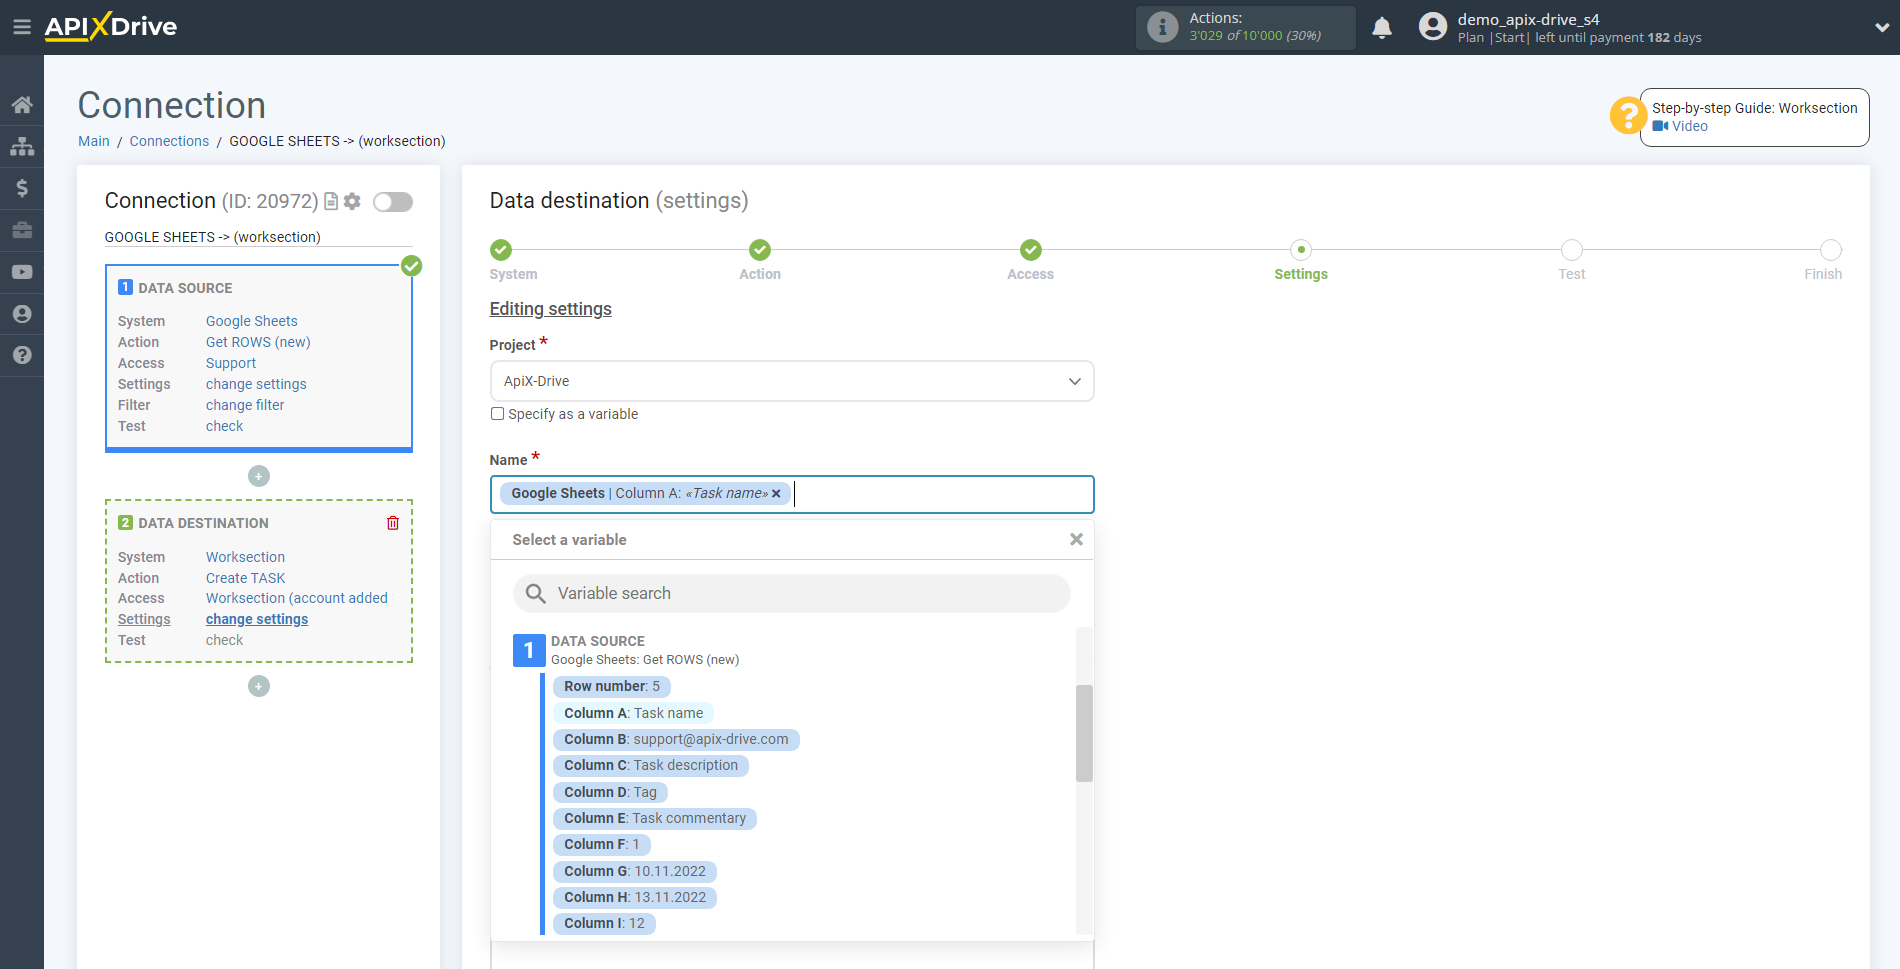Image resolution: width=1900 pixels, height=969 pixels.
Task: Expand the account menu chevron
Action: (1881, 28)
